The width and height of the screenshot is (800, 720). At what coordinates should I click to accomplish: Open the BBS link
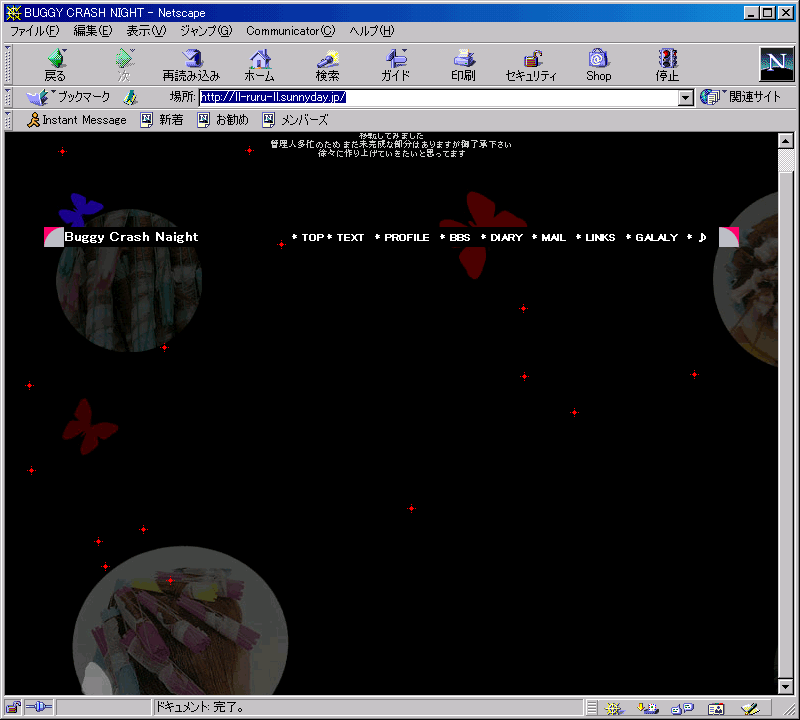point(460,237)
